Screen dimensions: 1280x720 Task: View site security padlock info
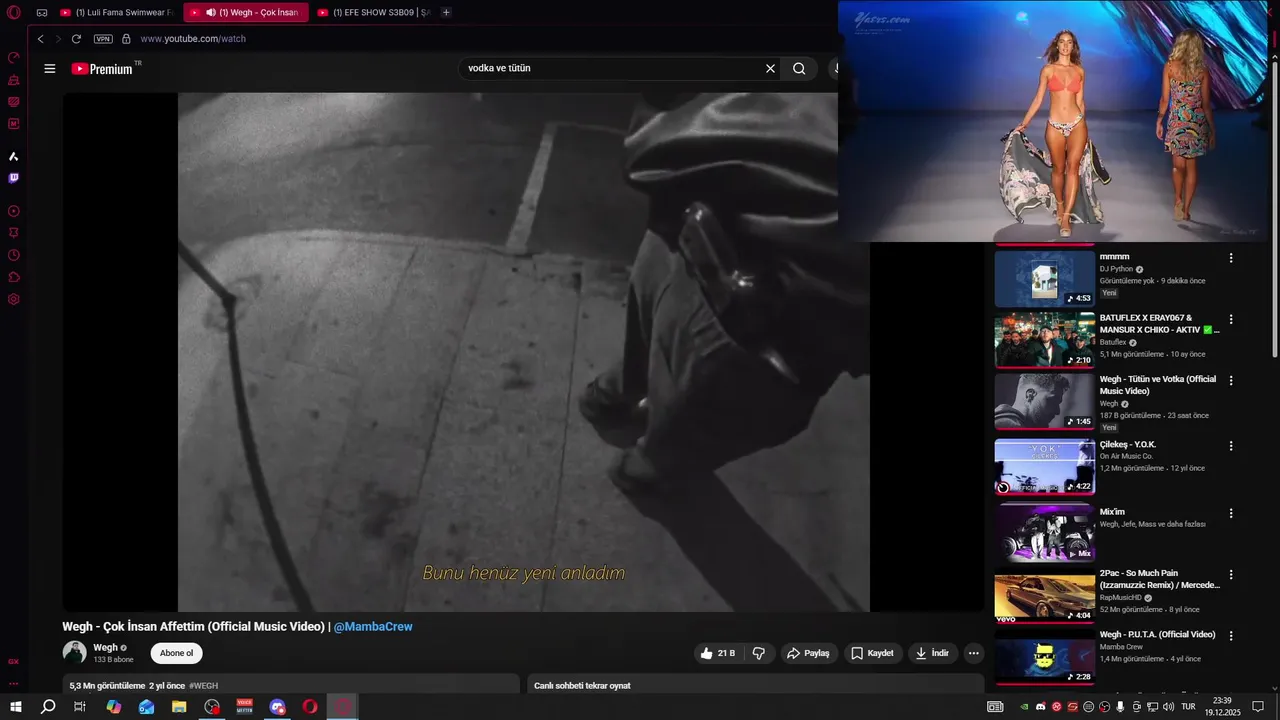[126, 39]
